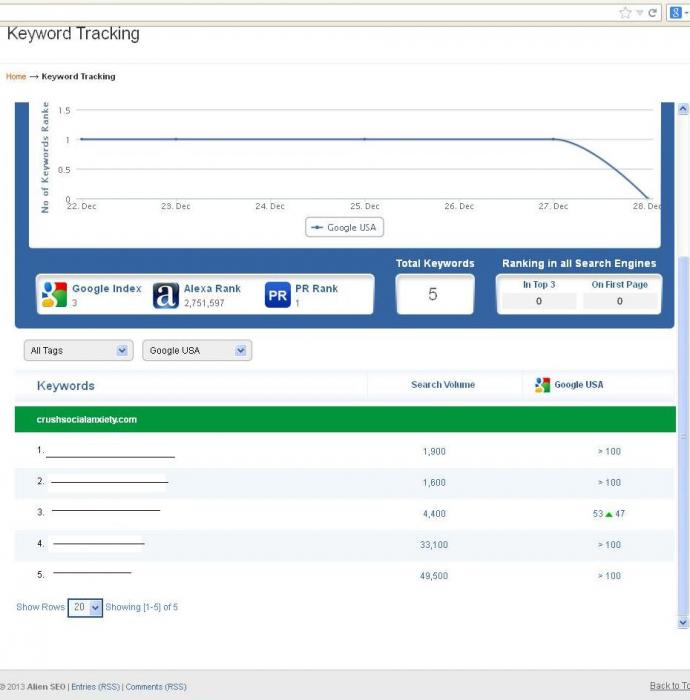Click the Showing [1-5] of 5 text
This screenshot has height=700, width=690.
[x=141, y=607]
